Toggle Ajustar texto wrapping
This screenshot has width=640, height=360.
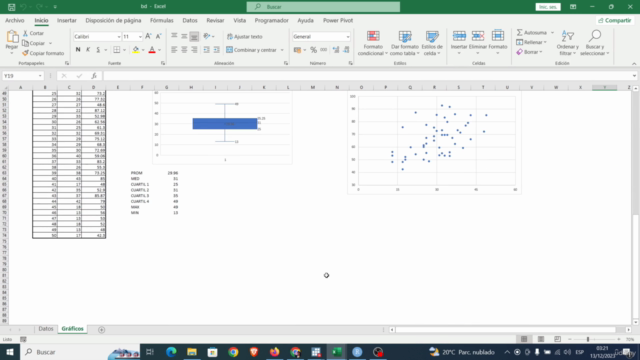point(245,37)
